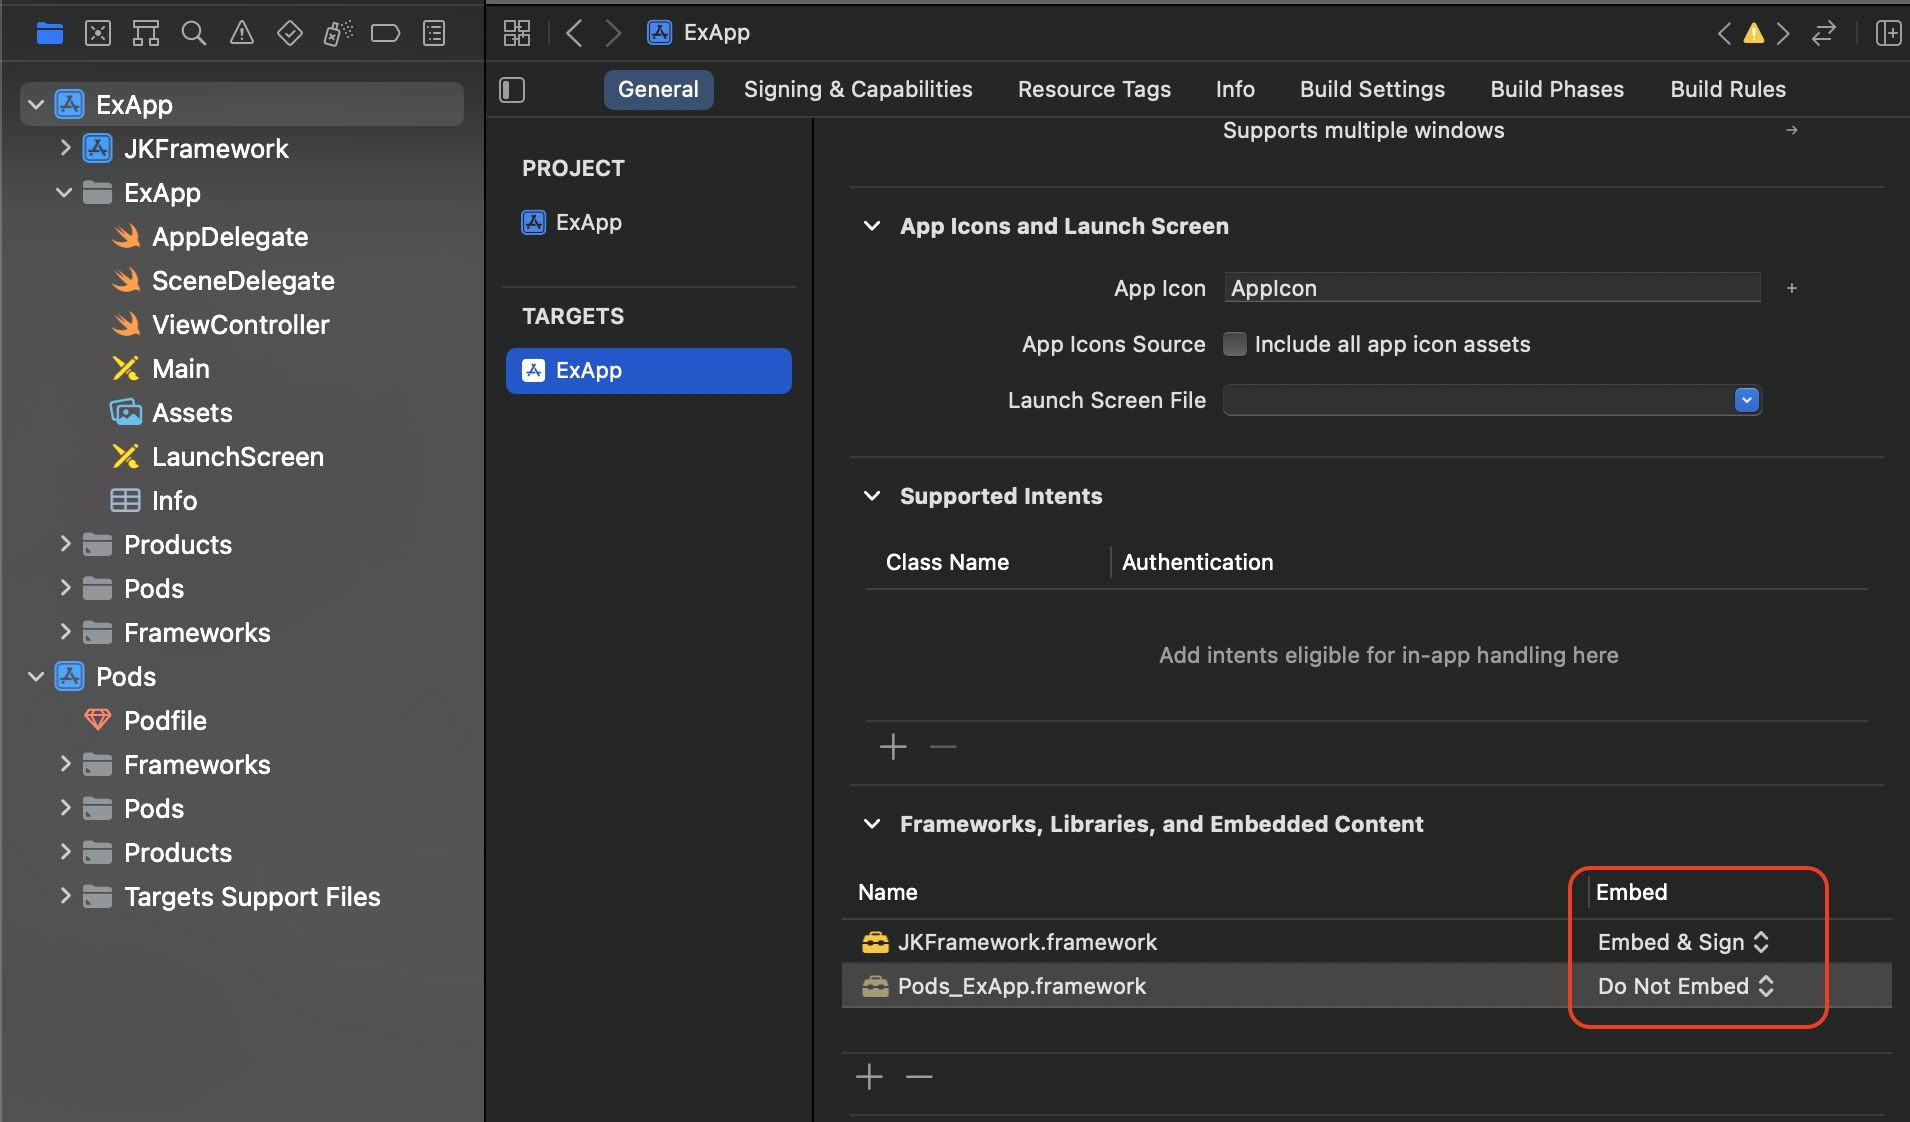Change JKFramework Embed & Sign option
Screen dimensions: 1910x1122
tap(1684, 942)
